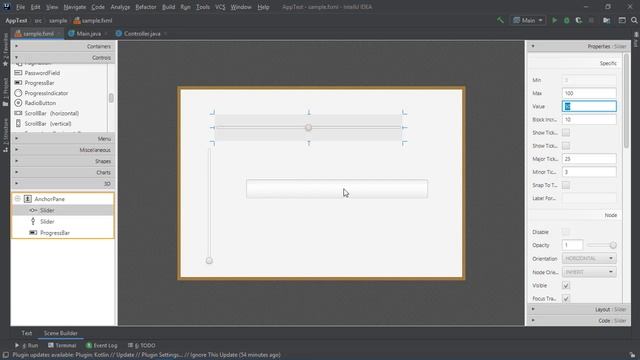Open the Favorites tool window on the left edge

coord(5,49)
